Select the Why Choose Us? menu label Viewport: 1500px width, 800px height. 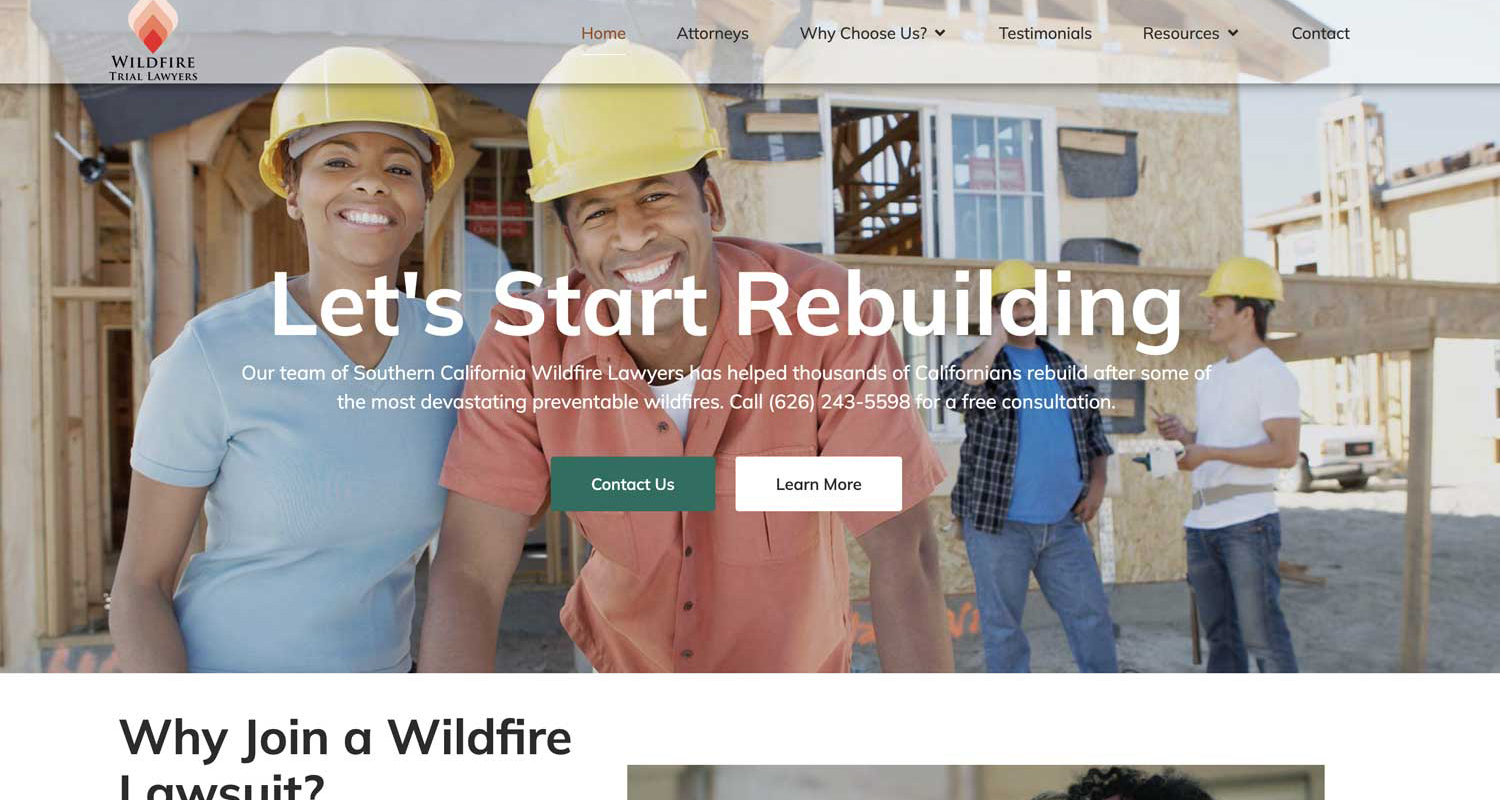tap(863, 34)
